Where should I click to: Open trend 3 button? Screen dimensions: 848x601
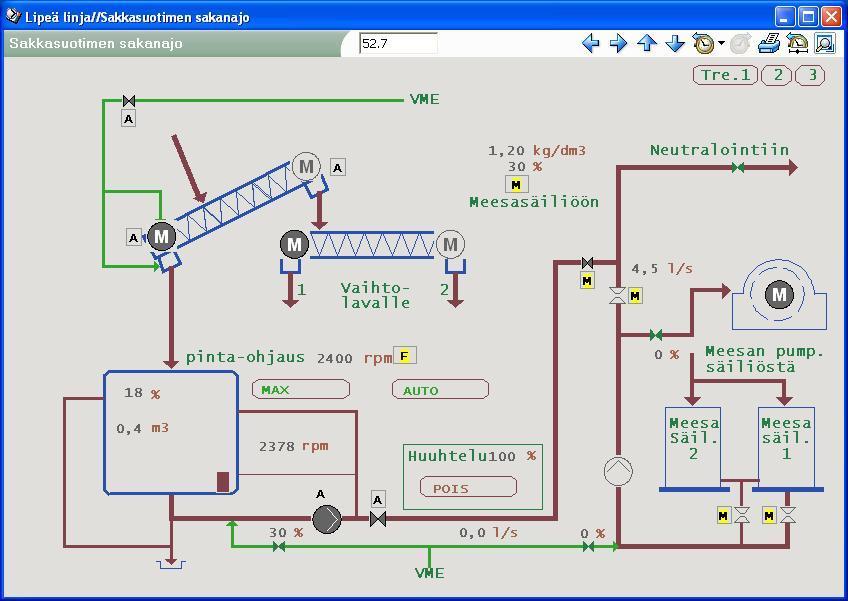coord(810,75)
